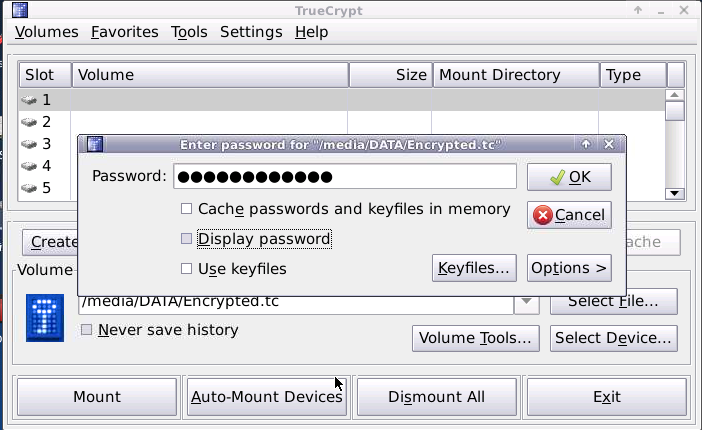The width and height of the screenshot is (702, 430).
Task: Click the TrueCrypt logo beside the volume path
Action: pos(46,317)
